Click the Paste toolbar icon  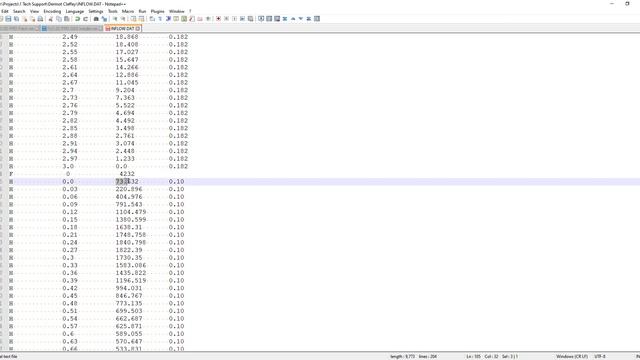coord(67,19)
